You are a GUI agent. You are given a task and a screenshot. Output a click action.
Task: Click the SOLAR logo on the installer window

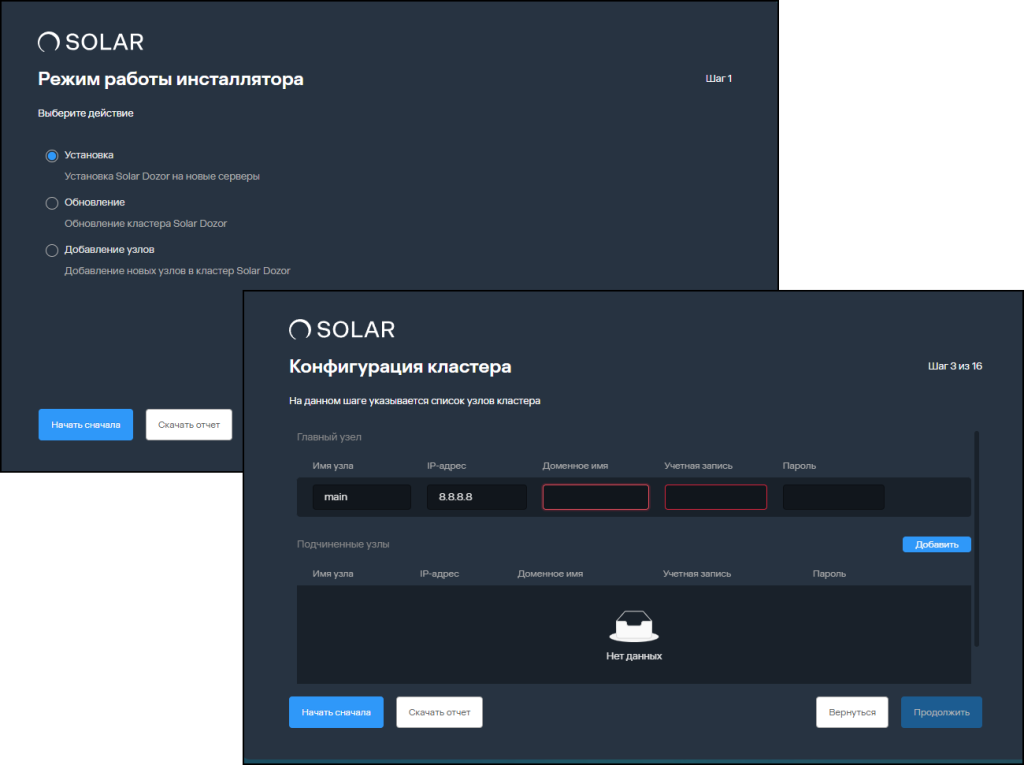tap(90, 42)
